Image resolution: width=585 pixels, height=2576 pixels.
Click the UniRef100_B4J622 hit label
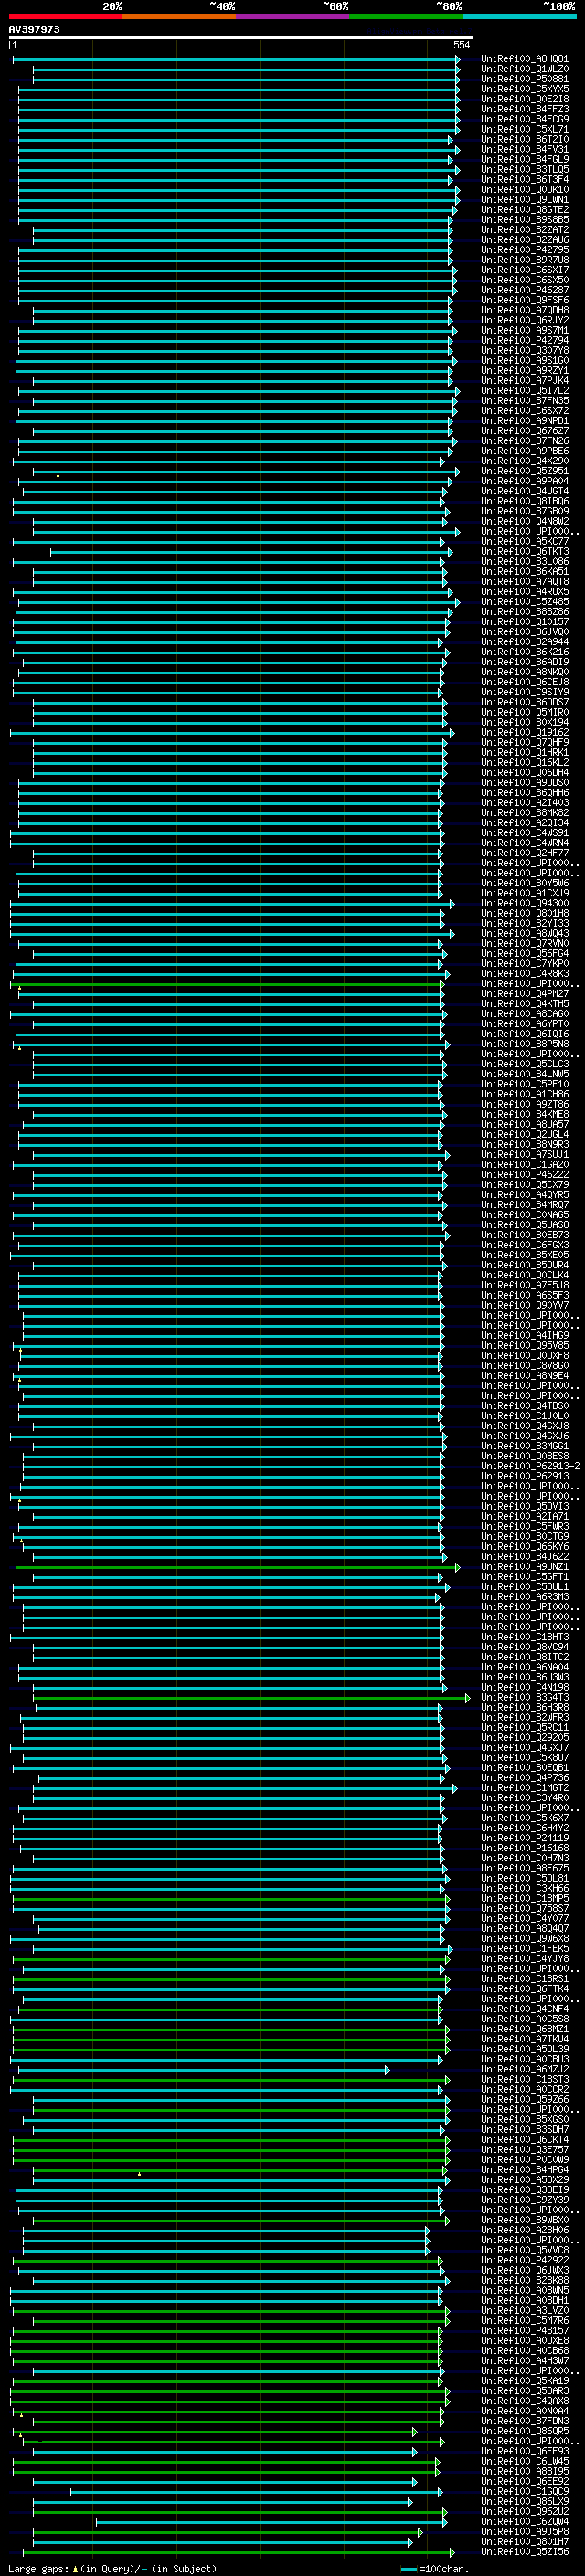coord(524,1556)
